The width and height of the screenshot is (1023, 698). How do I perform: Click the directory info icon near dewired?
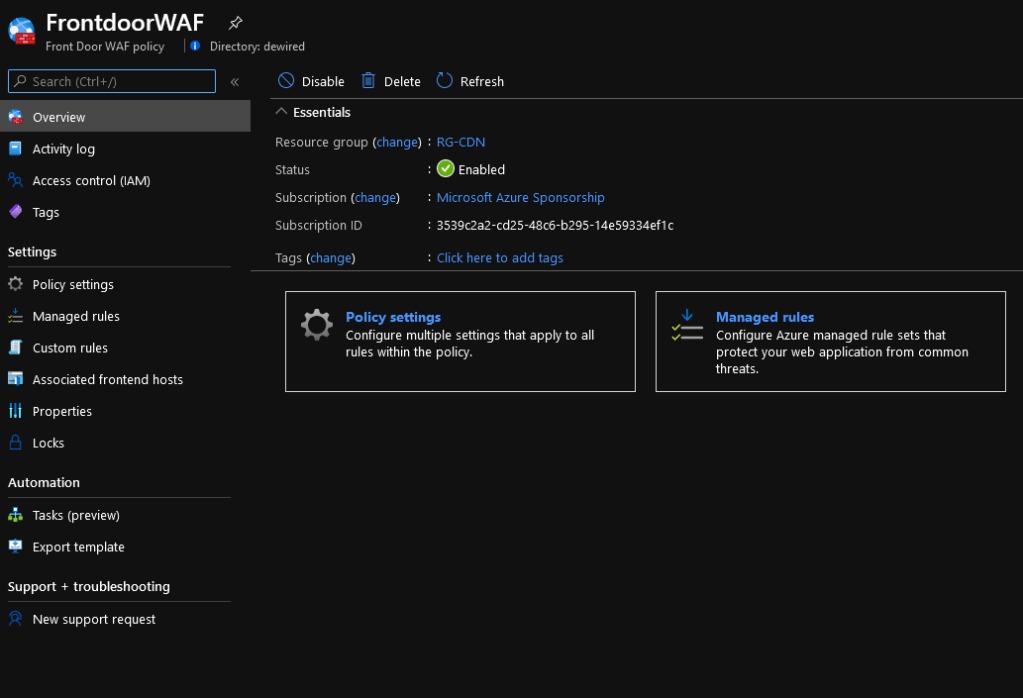click(195, 46)
